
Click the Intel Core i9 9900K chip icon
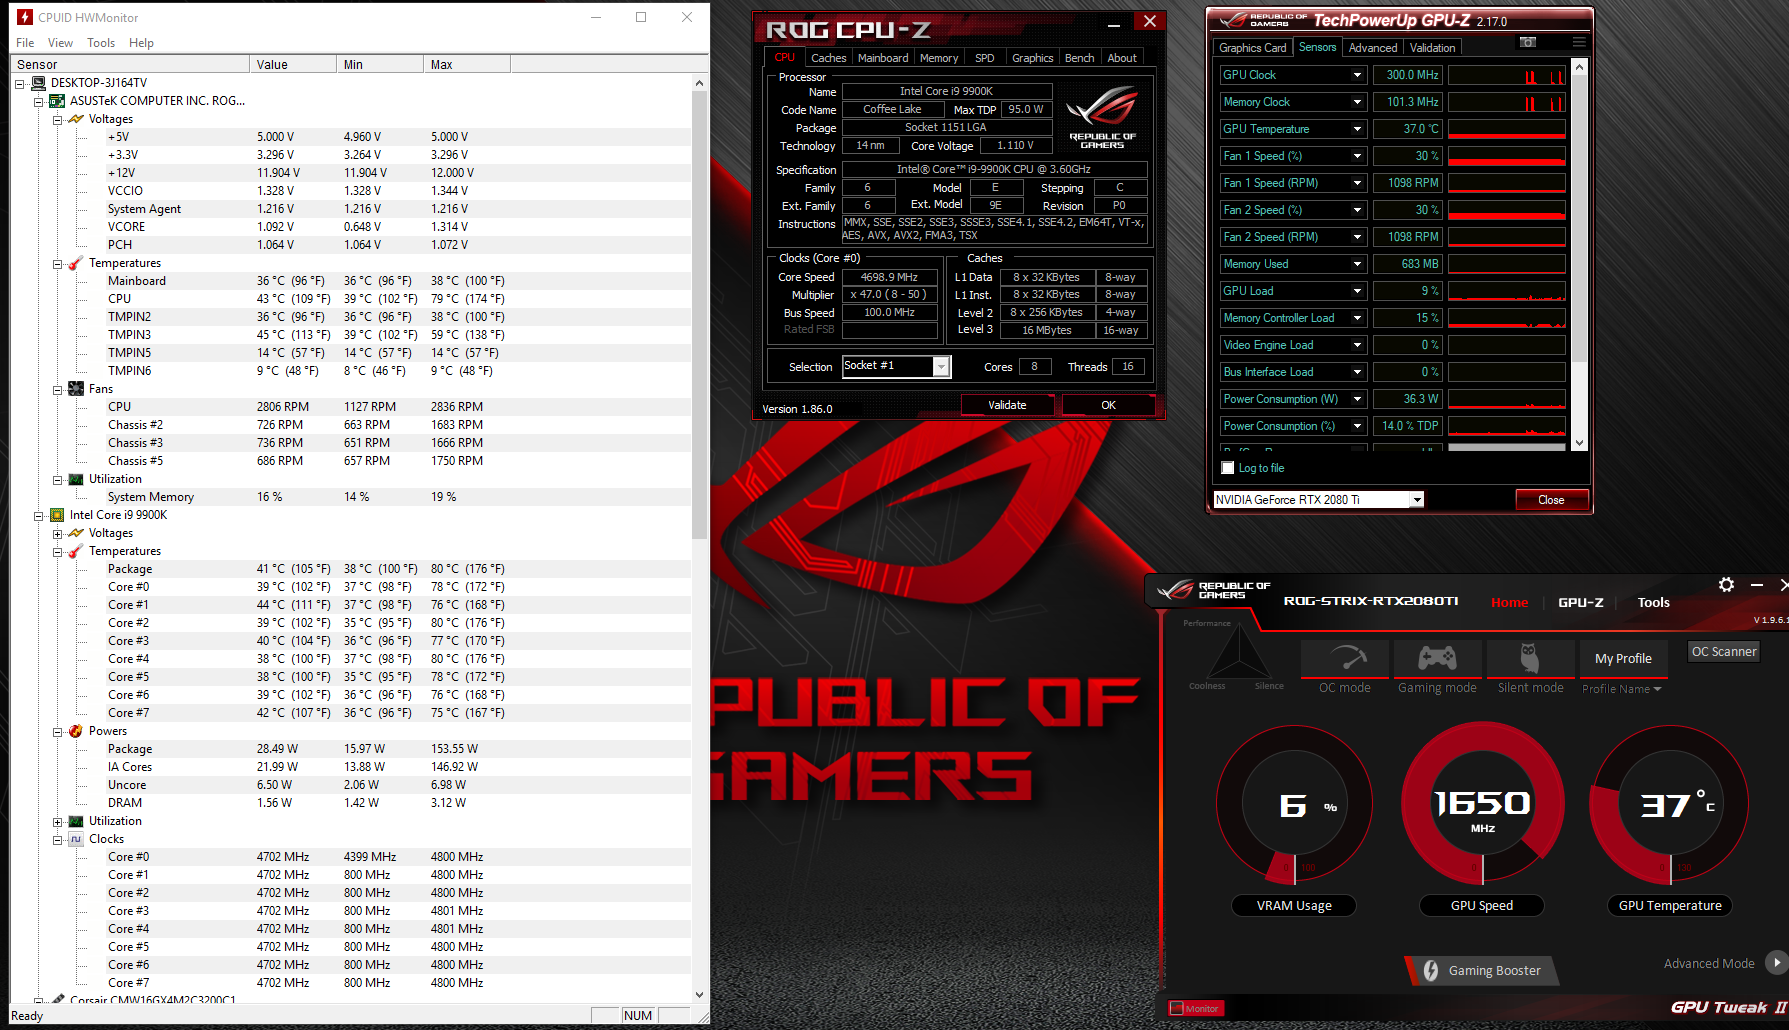(x=58, y=515)
